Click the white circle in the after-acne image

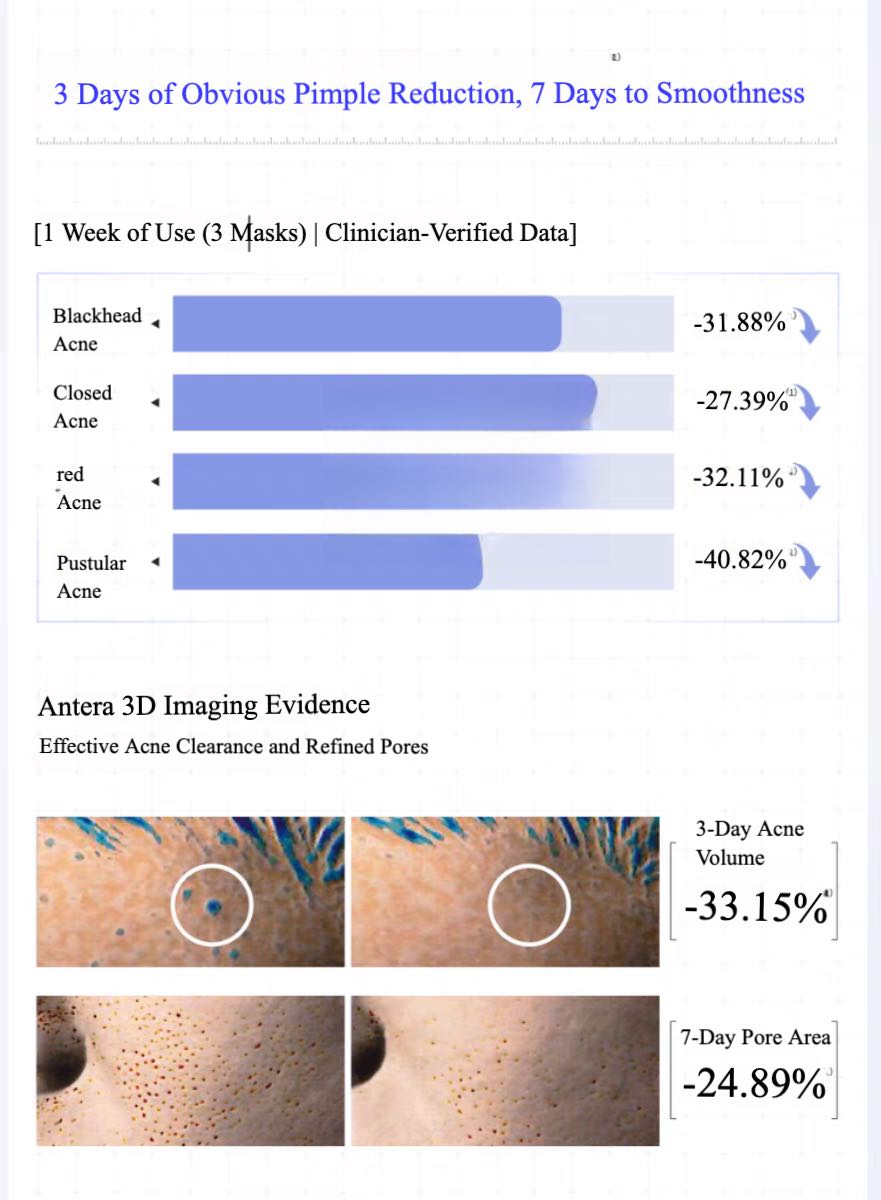coord(528,906)
